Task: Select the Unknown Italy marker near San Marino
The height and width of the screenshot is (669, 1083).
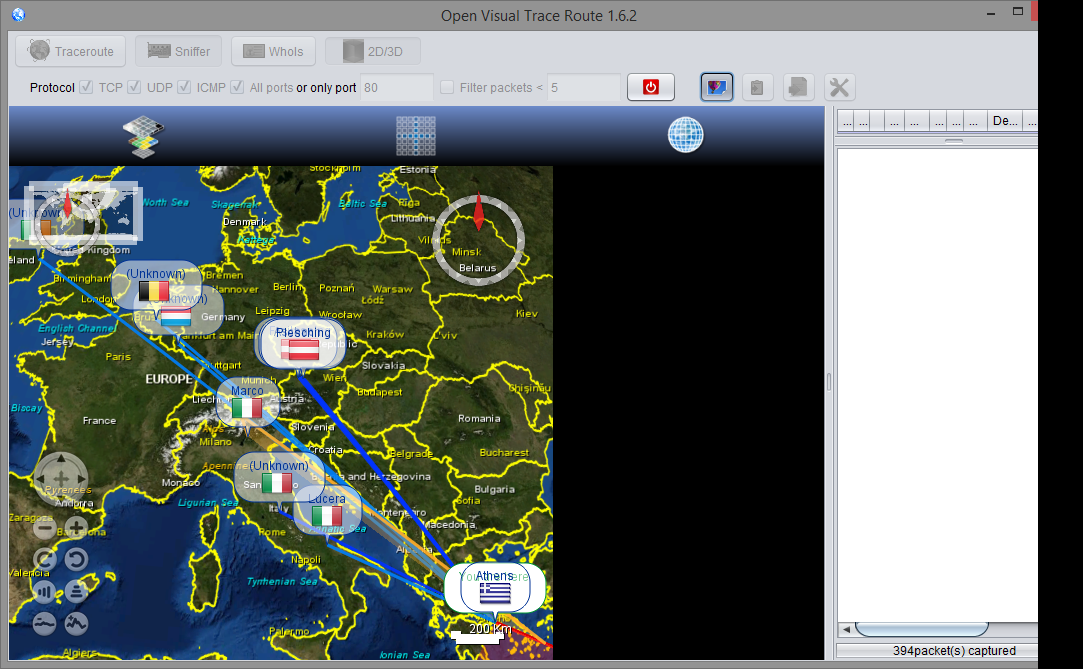Action: tap(278, 476)
